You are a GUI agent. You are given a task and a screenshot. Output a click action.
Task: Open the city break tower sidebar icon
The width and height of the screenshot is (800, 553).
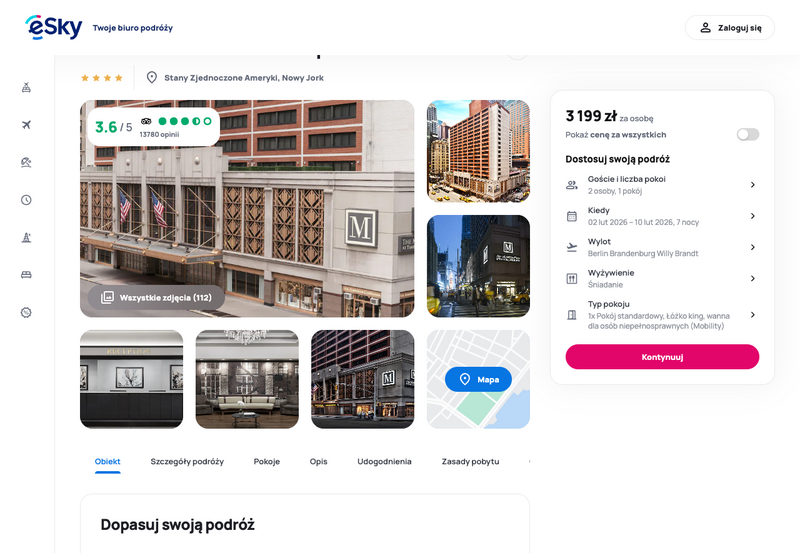coord(26,237)
